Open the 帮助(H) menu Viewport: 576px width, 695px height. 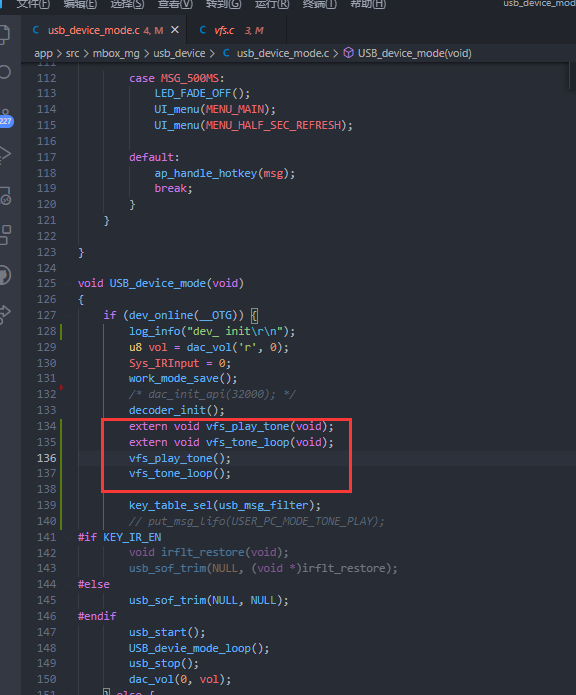click(368, 4)
